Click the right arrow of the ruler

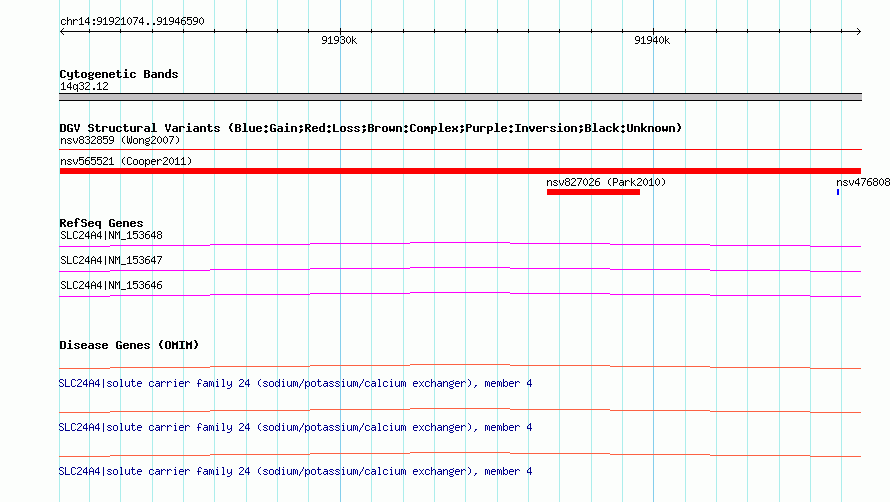click(859, 31)
